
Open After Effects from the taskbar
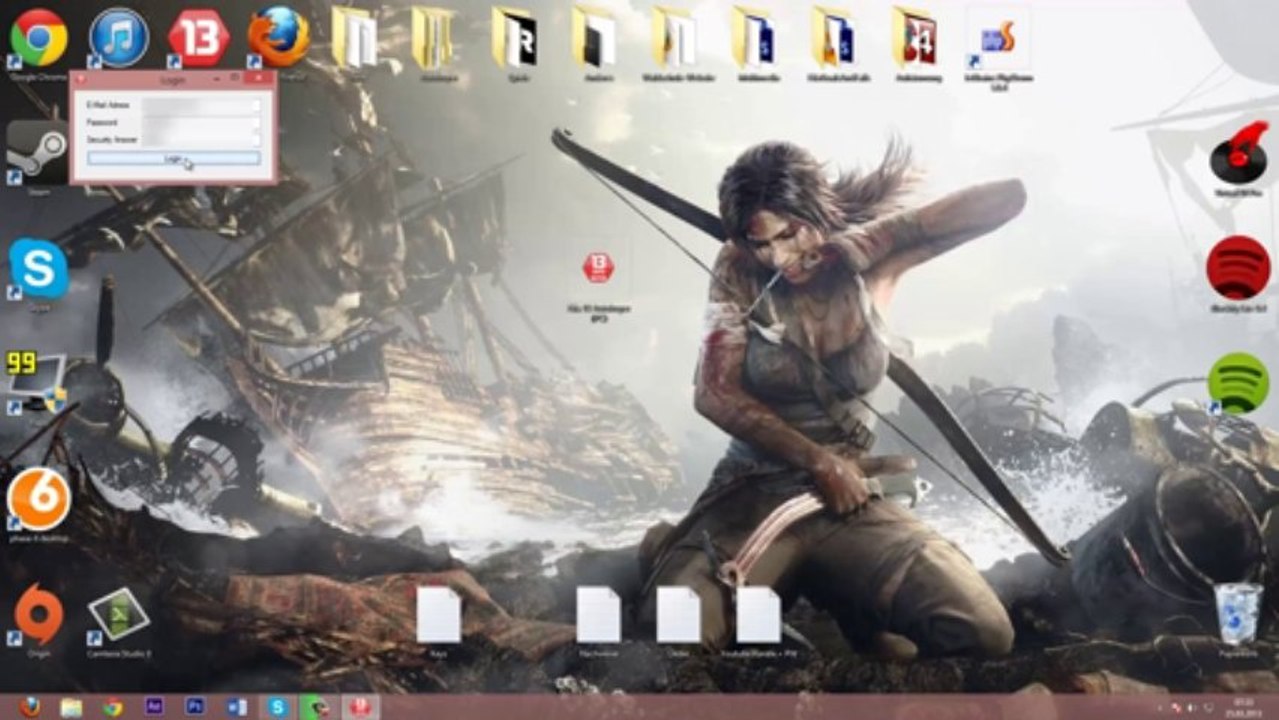click(154, 707)
